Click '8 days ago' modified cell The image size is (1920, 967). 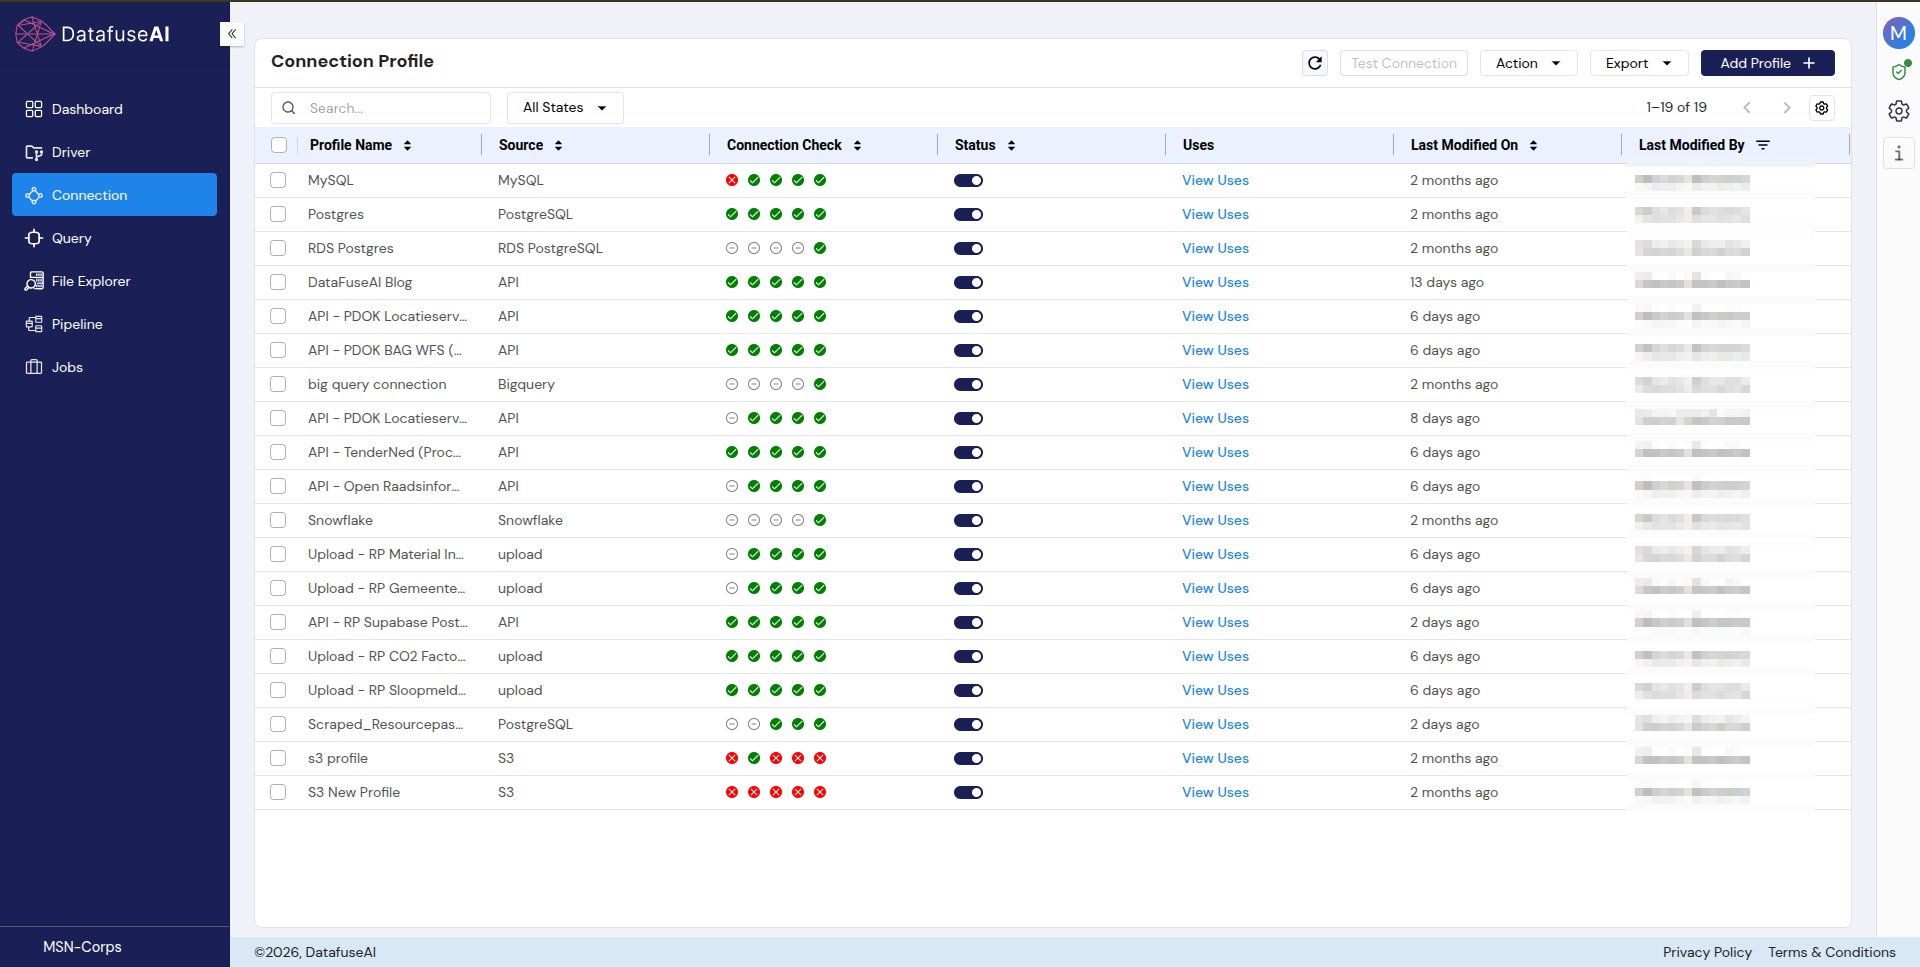1444,418
